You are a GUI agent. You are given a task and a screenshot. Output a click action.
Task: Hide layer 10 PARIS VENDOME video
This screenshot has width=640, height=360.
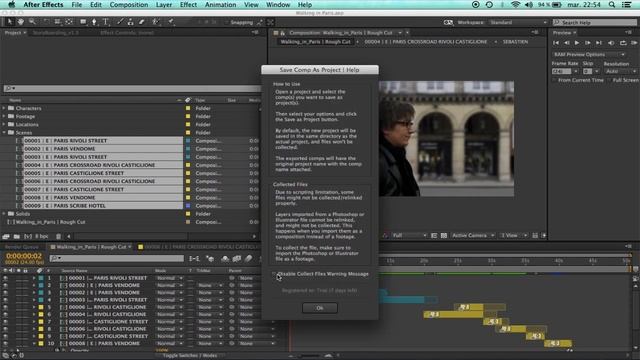point(5,343)
